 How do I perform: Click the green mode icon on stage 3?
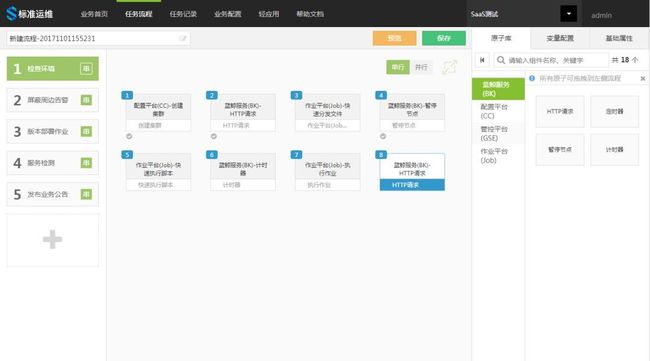point(86,131)
